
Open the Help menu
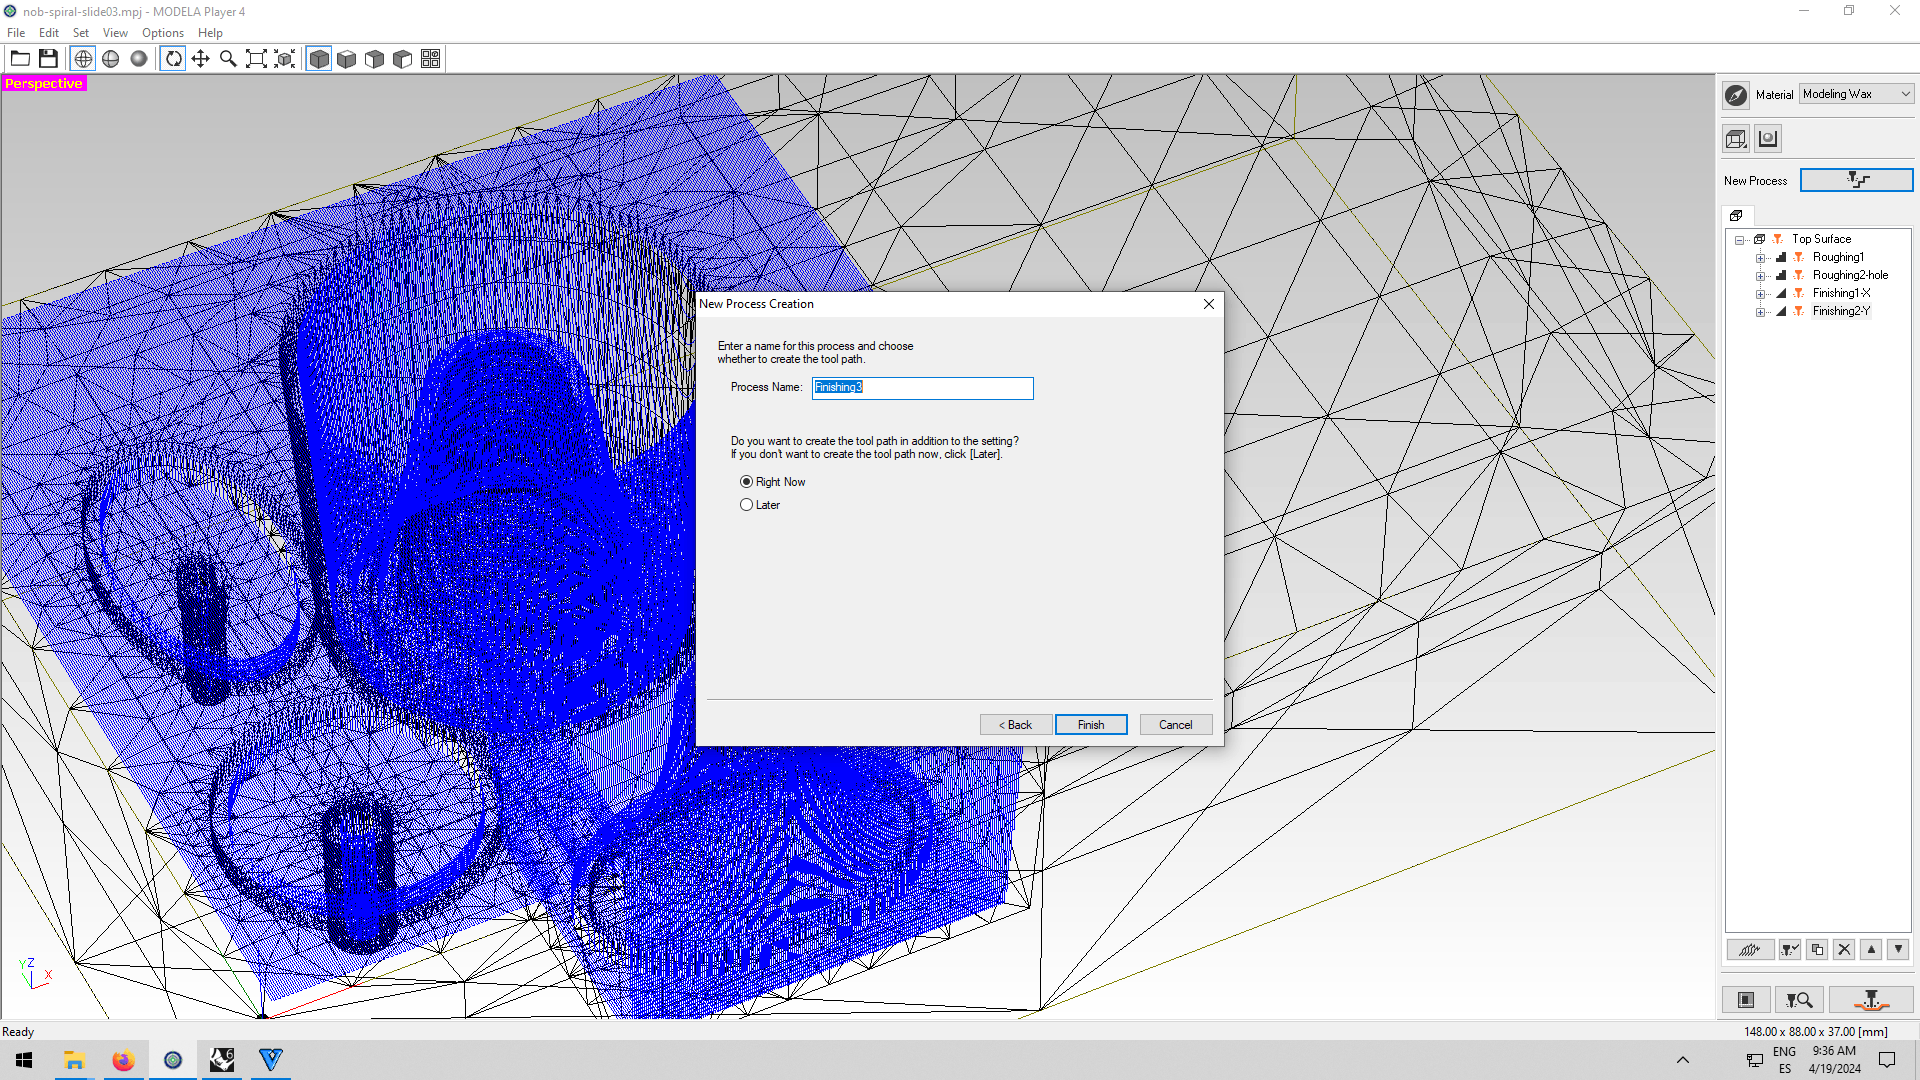pyautogui.click(x=210, y=33)
